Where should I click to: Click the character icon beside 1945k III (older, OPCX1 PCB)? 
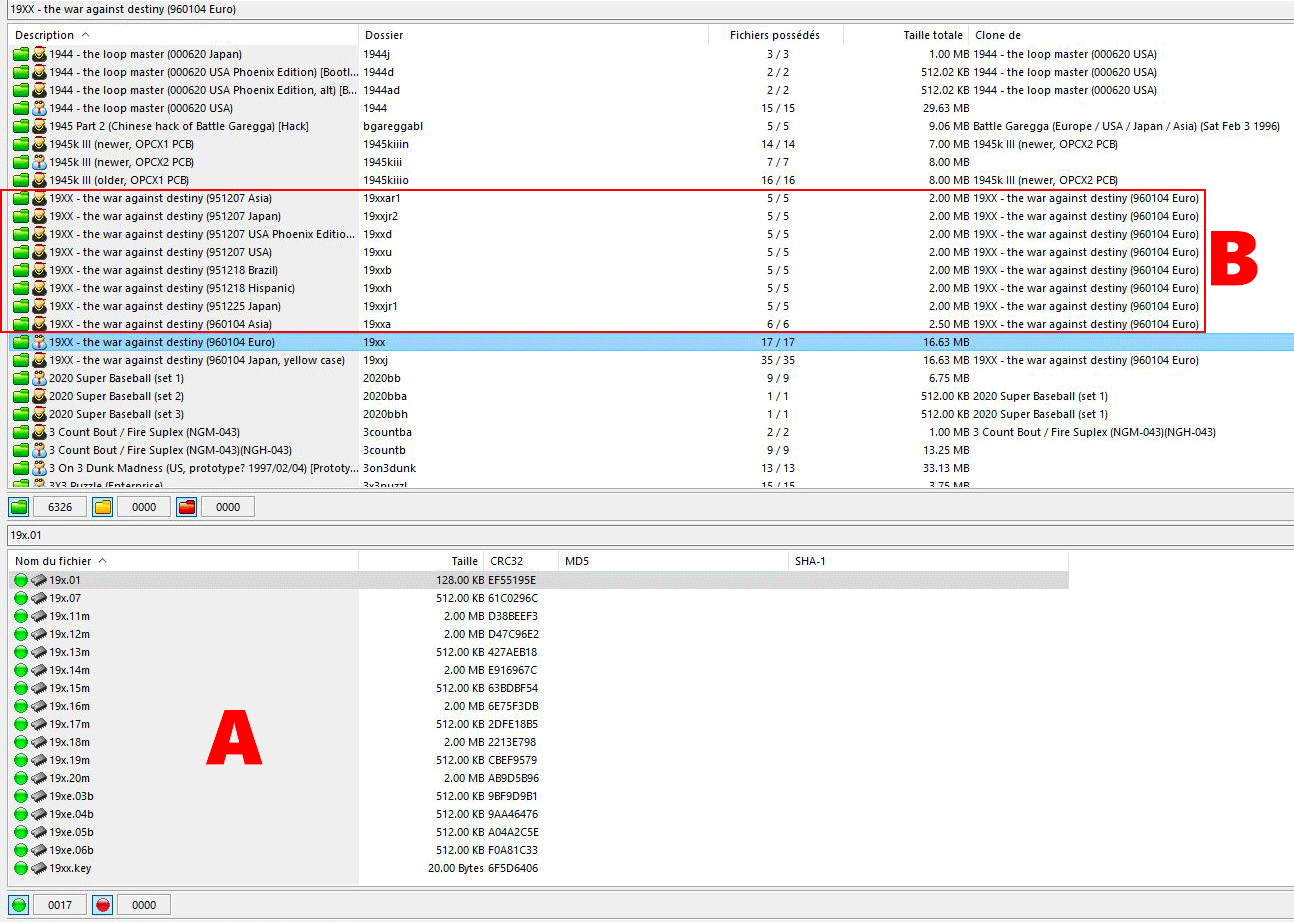point(39,180)
